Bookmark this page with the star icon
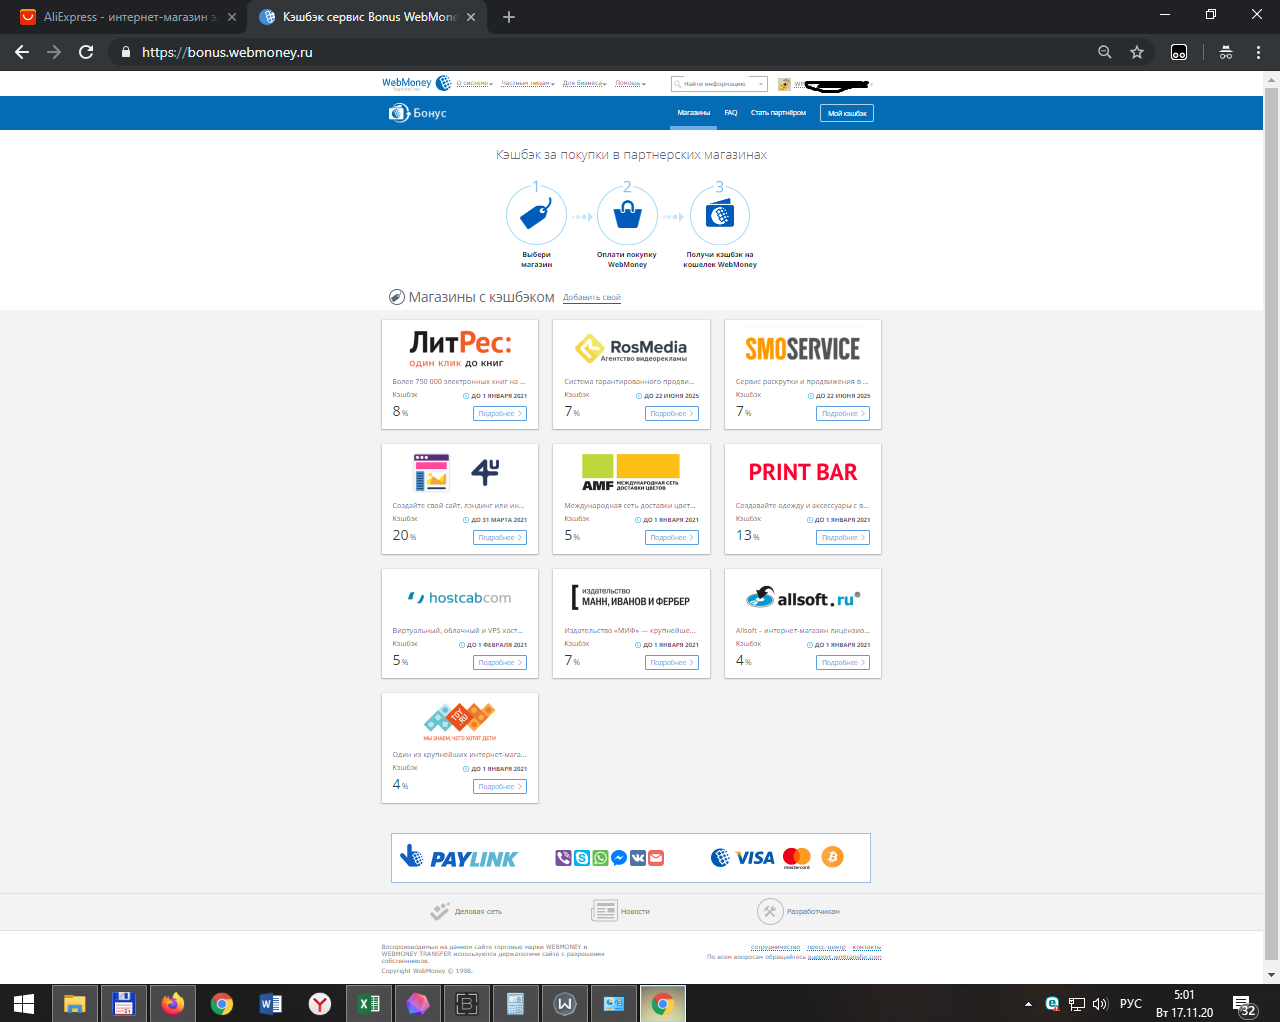 pos(1137,52)
